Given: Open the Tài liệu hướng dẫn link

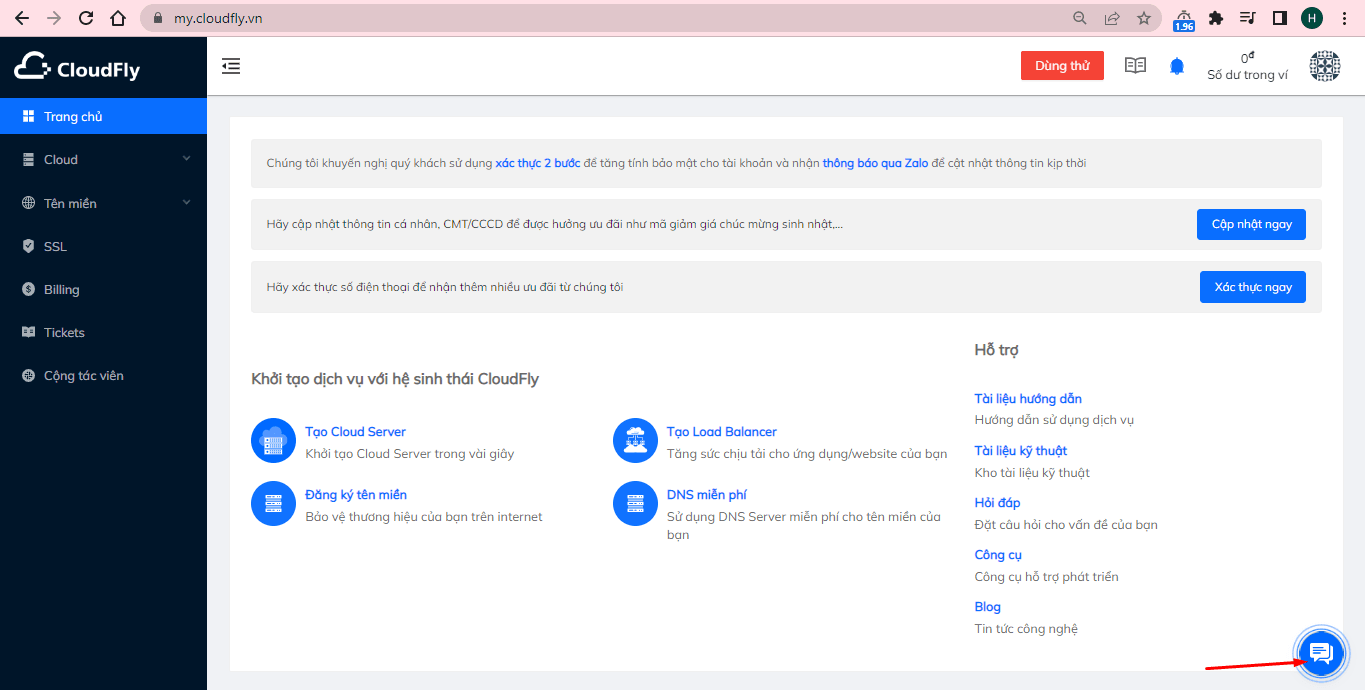Looking at the screenshot, I should click(x=1028, y=398).
